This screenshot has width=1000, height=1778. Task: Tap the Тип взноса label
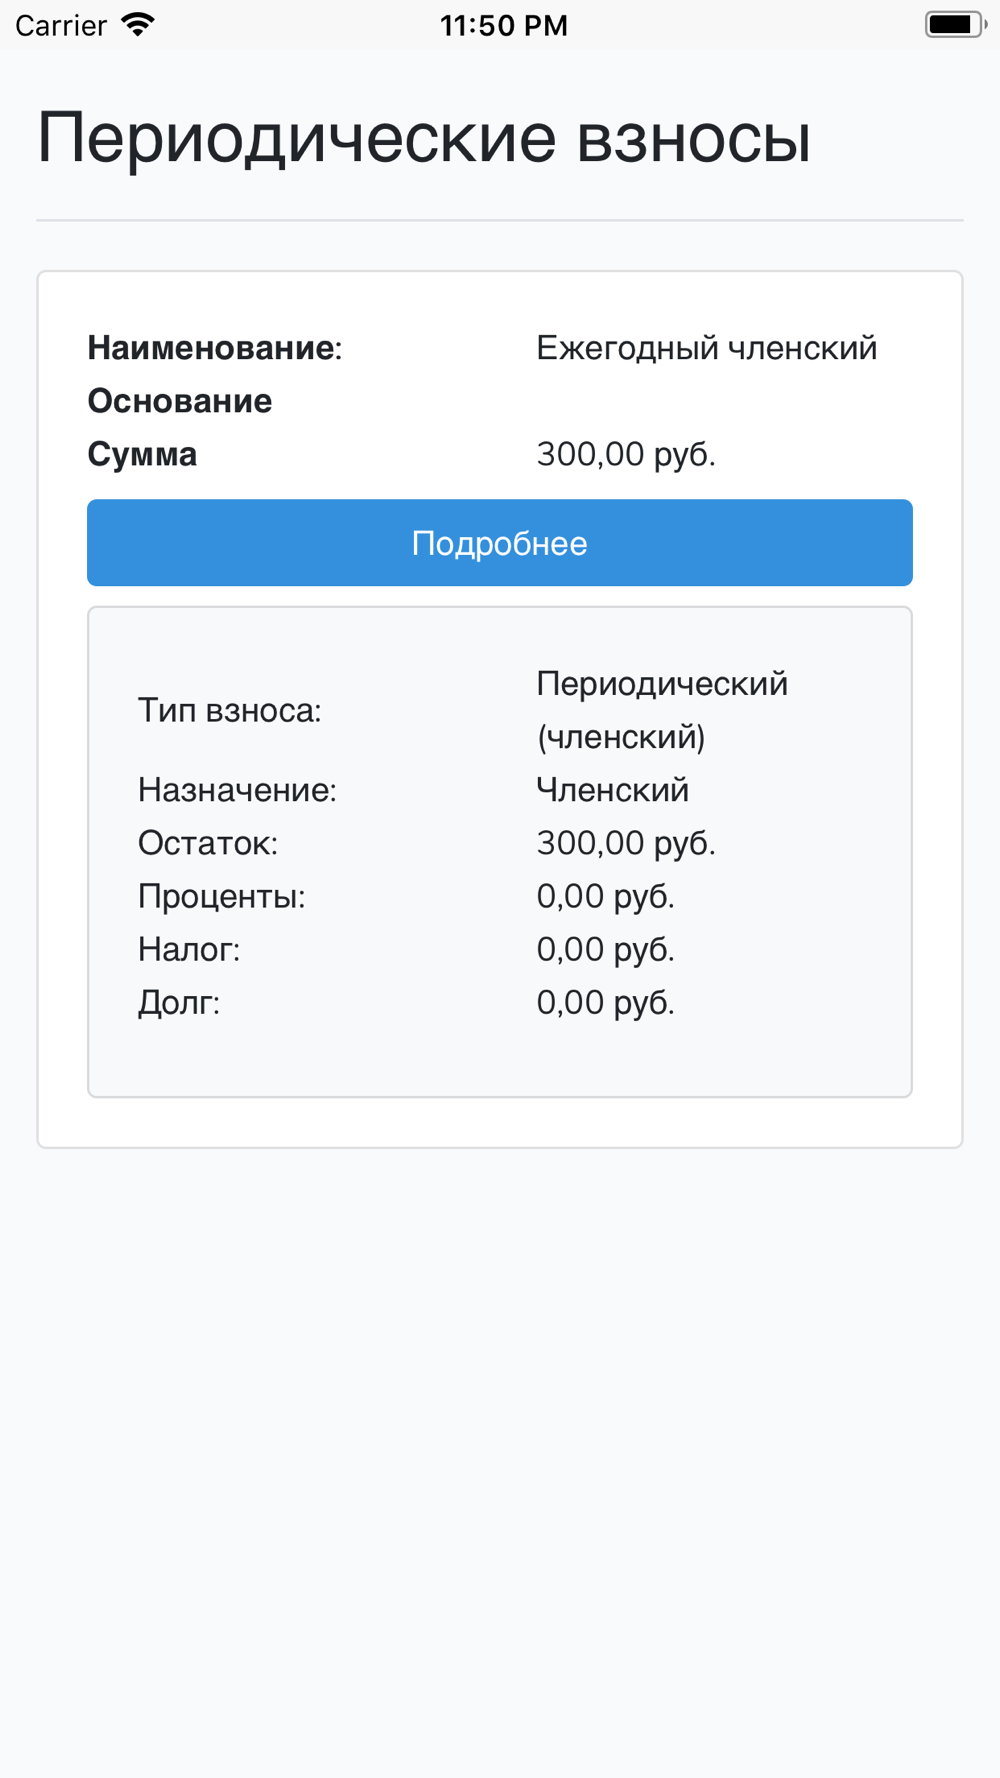(x=230, y=710)
